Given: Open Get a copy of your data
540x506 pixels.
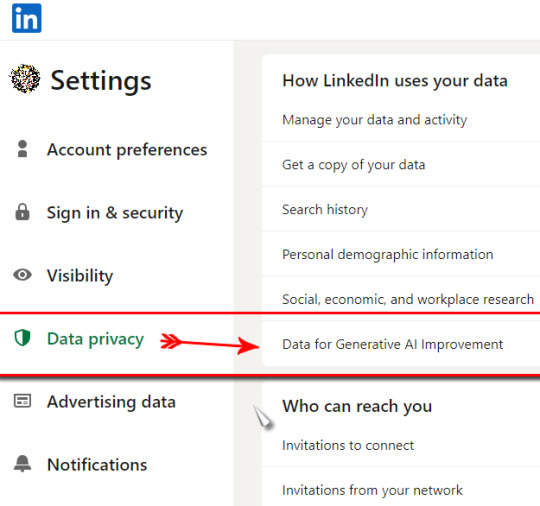Looking at the screenshot, I should click(x=401, y=164).
